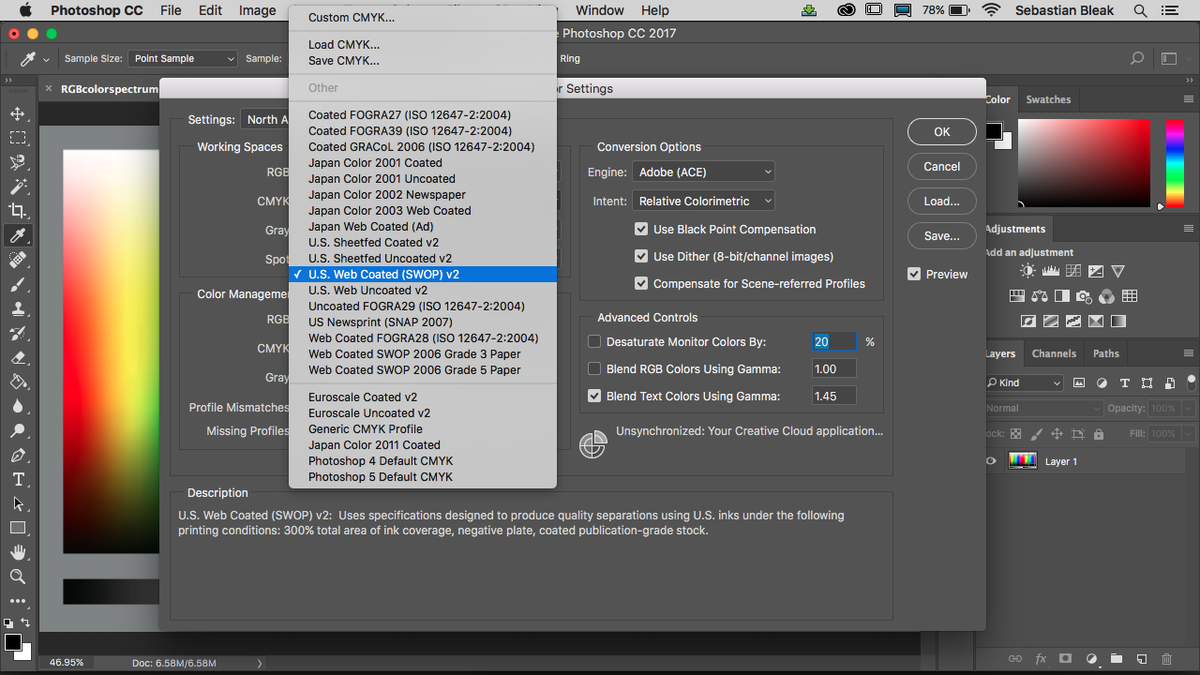The image size is (1200, 675).
Task: Add a Gradient Map adjustment
Action: click(1118, 321)
